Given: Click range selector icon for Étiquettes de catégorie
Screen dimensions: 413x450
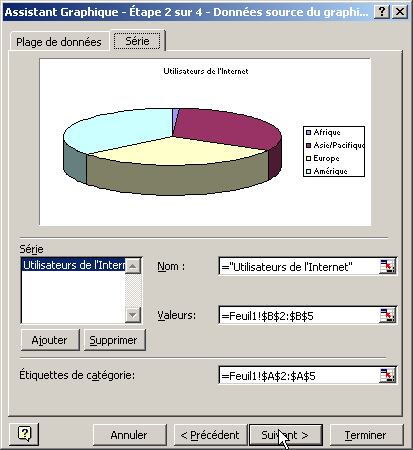Looking at the screenshot, I should tap(387, 375).
